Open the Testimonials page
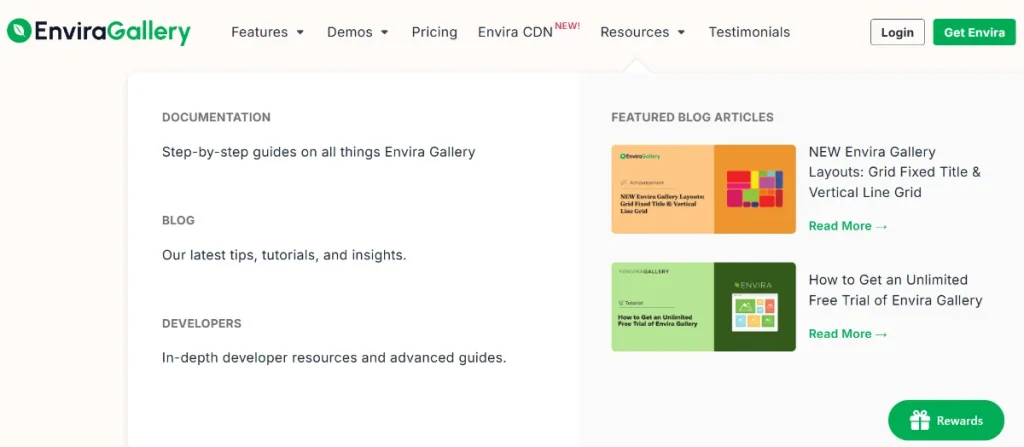The width and height of the screenshot is (1024, 447). tap(749, 32)
